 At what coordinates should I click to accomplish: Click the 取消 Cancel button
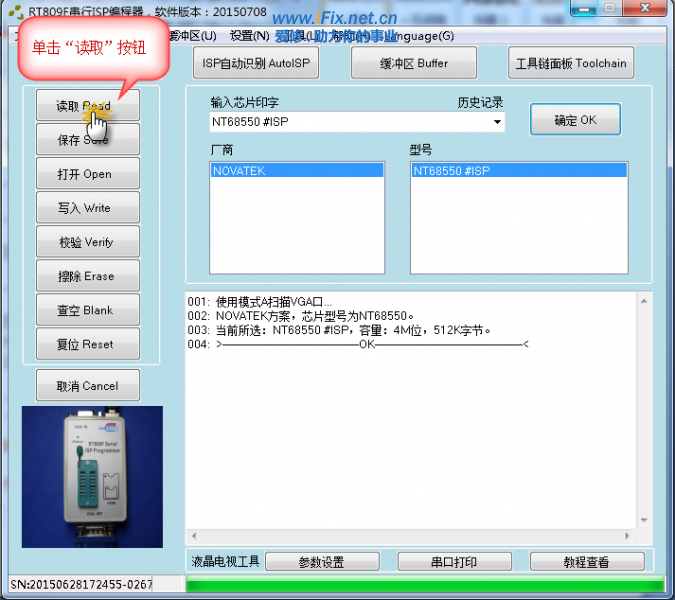pyautogui.click(x=87, y=386)
